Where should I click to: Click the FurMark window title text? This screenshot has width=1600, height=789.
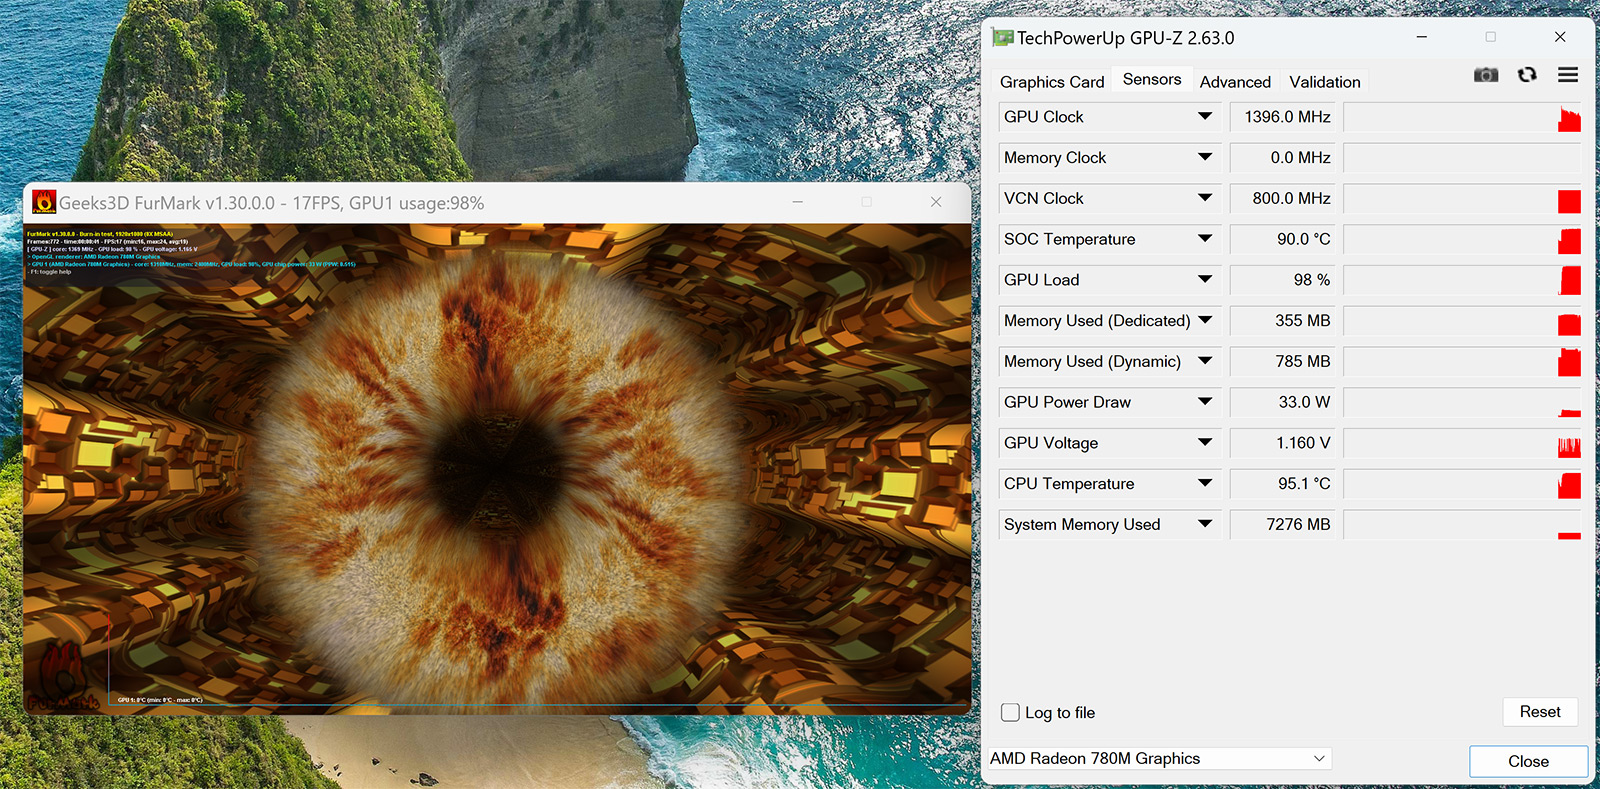point(271,203)
